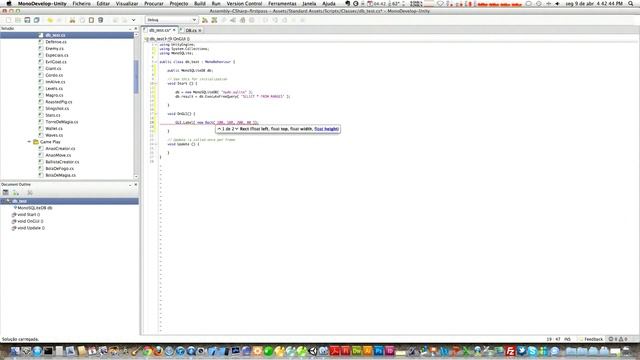Open the Ajuda menu
Viewport: 640px width, 360px height.
(329, 3)
